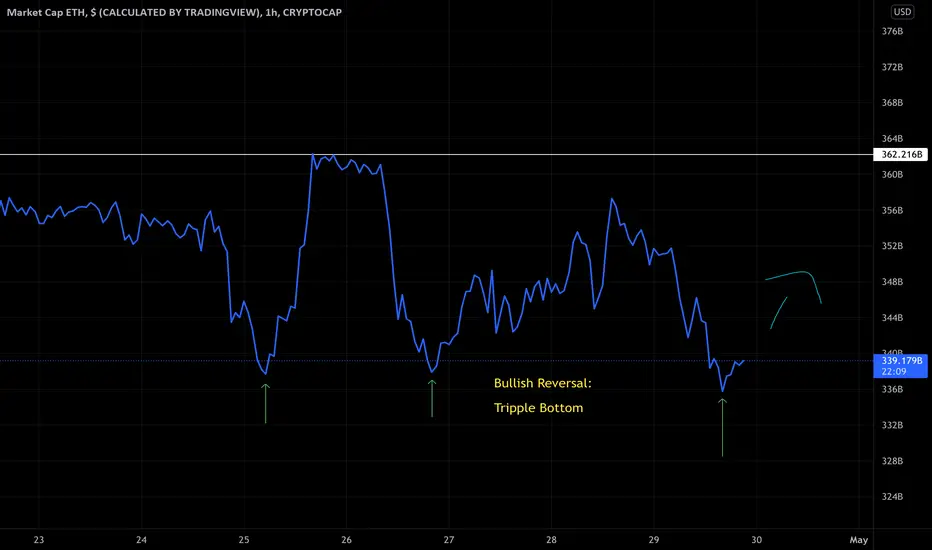Viewport: 932px width, 550px height.
Task: Click date 26 on the time axis
Action: coord(347,540)
